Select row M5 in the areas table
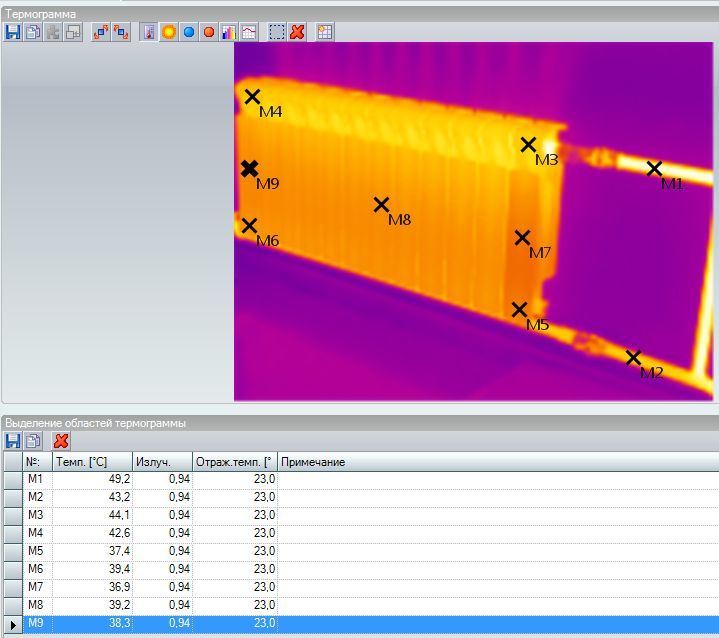 [36, 551]
